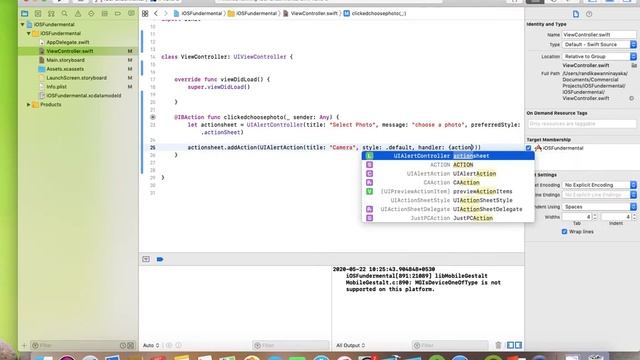640x360 pixels.
Task: Select JustPCAction autocomplete suggestion
Action: (448, 218)
